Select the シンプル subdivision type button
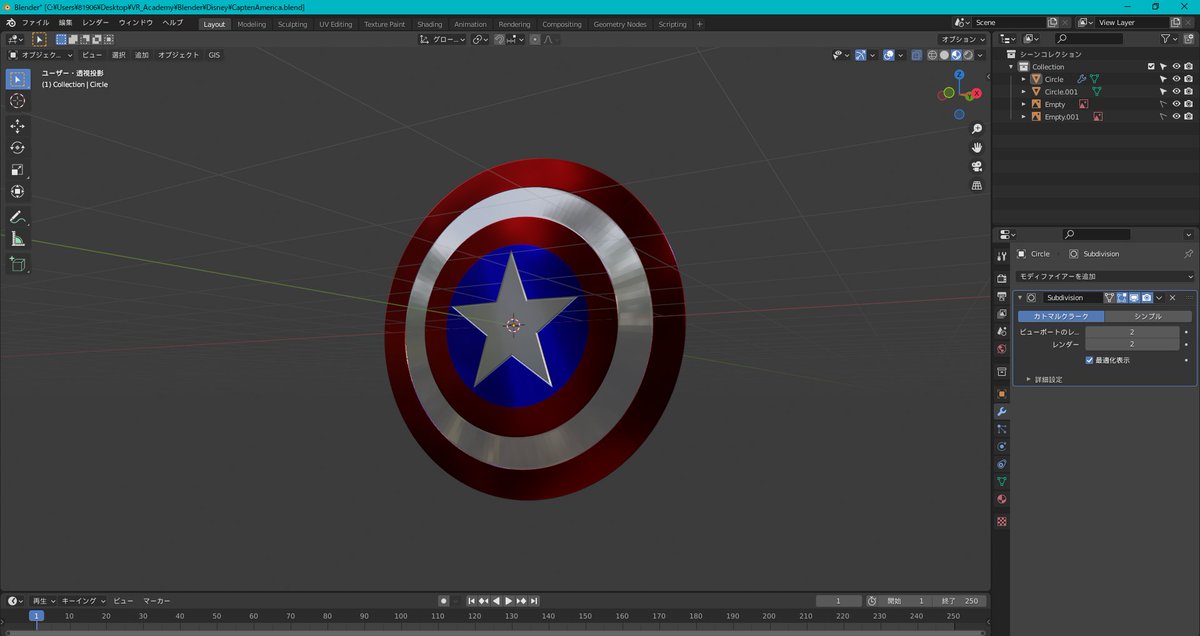The height and width of the screenshot is (636, 1200). (x=1147, y=316)
